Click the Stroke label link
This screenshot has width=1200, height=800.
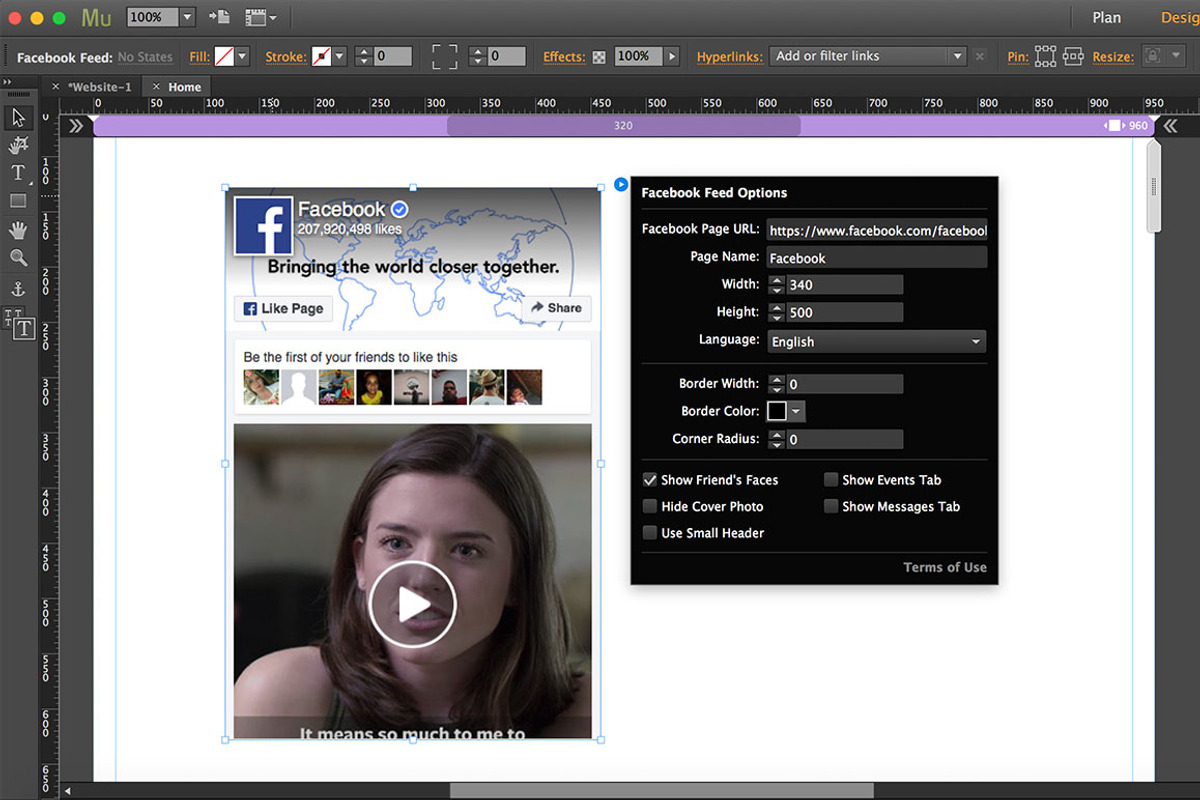(x=286, y=57)
